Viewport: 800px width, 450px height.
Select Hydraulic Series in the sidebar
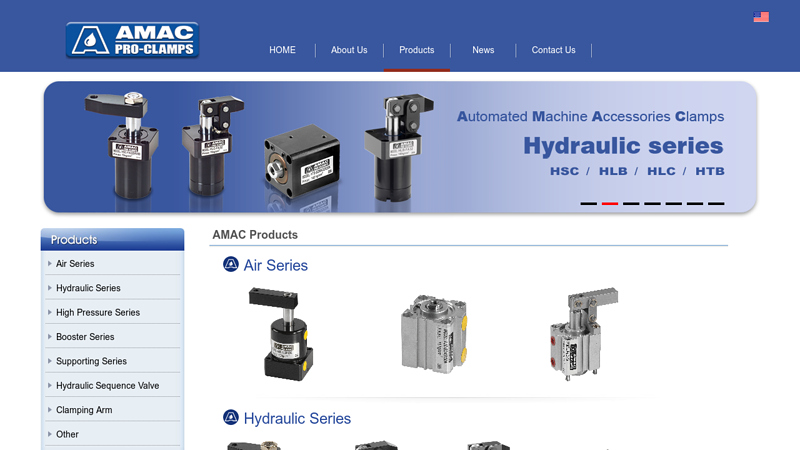(88, 288)
